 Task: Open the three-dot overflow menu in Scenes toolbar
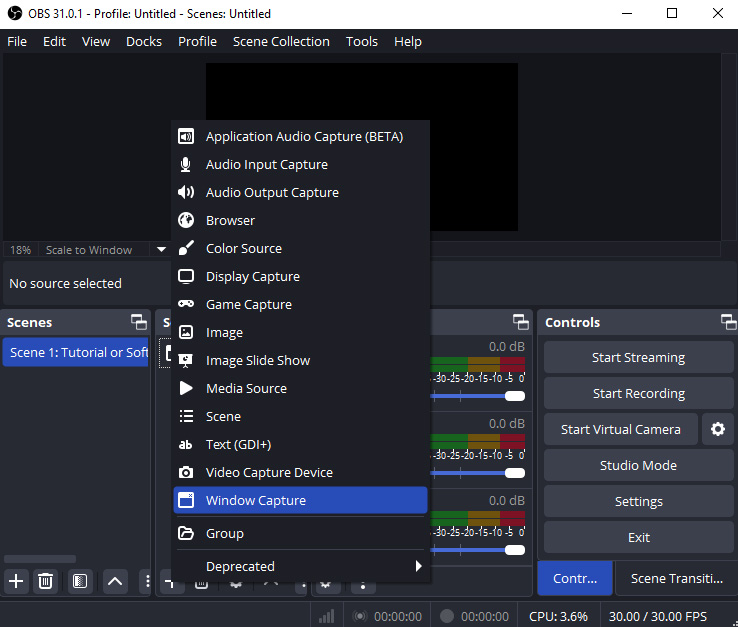pyautogui.click(x=147, y=581)
